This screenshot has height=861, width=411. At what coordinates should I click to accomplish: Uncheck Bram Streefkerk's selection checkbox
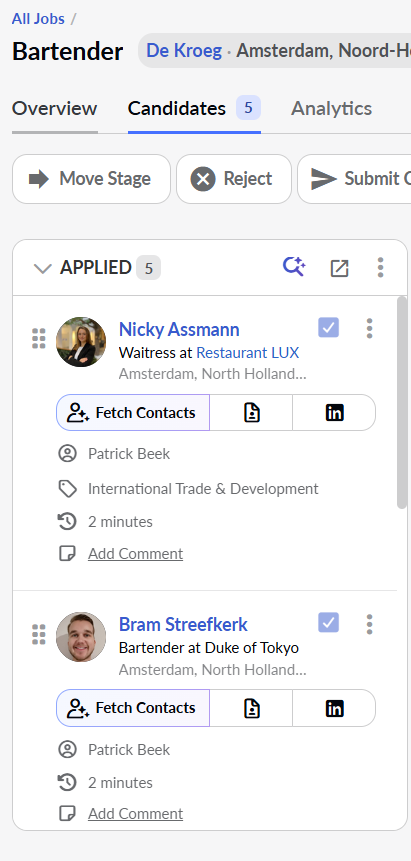329,623
